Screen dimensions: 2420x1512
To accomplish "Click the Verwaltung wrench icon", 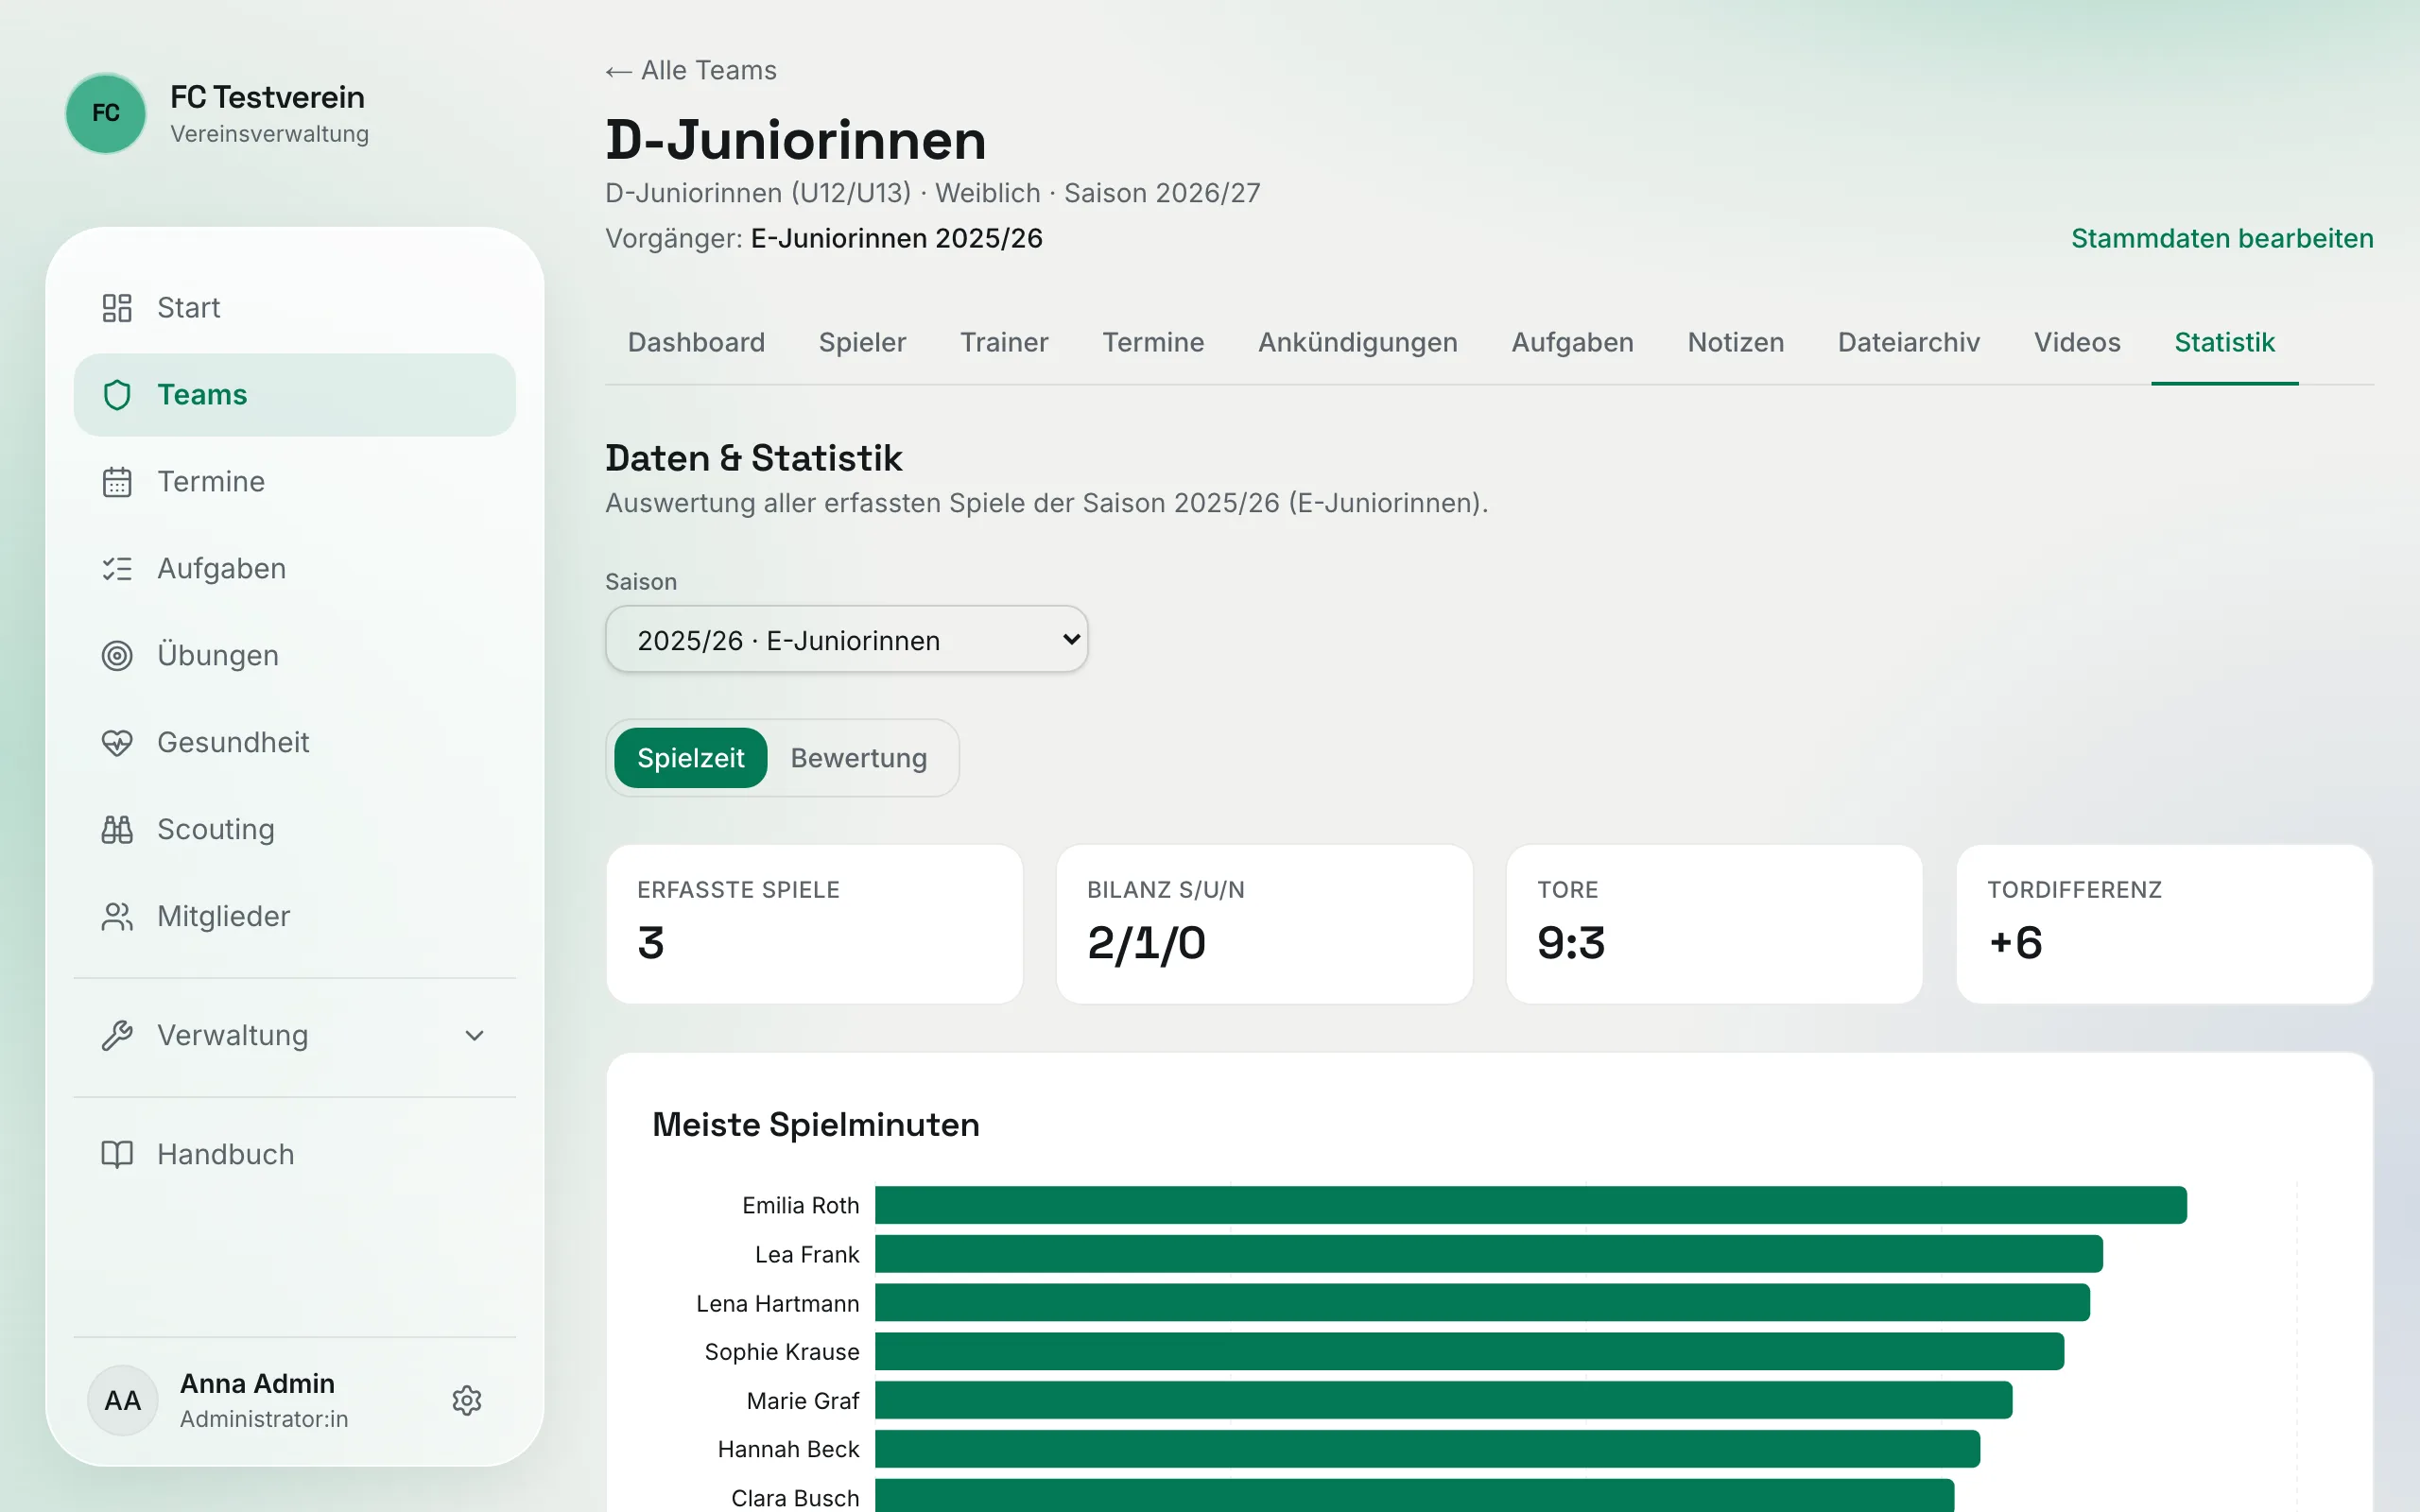I will coord(117,1036).
